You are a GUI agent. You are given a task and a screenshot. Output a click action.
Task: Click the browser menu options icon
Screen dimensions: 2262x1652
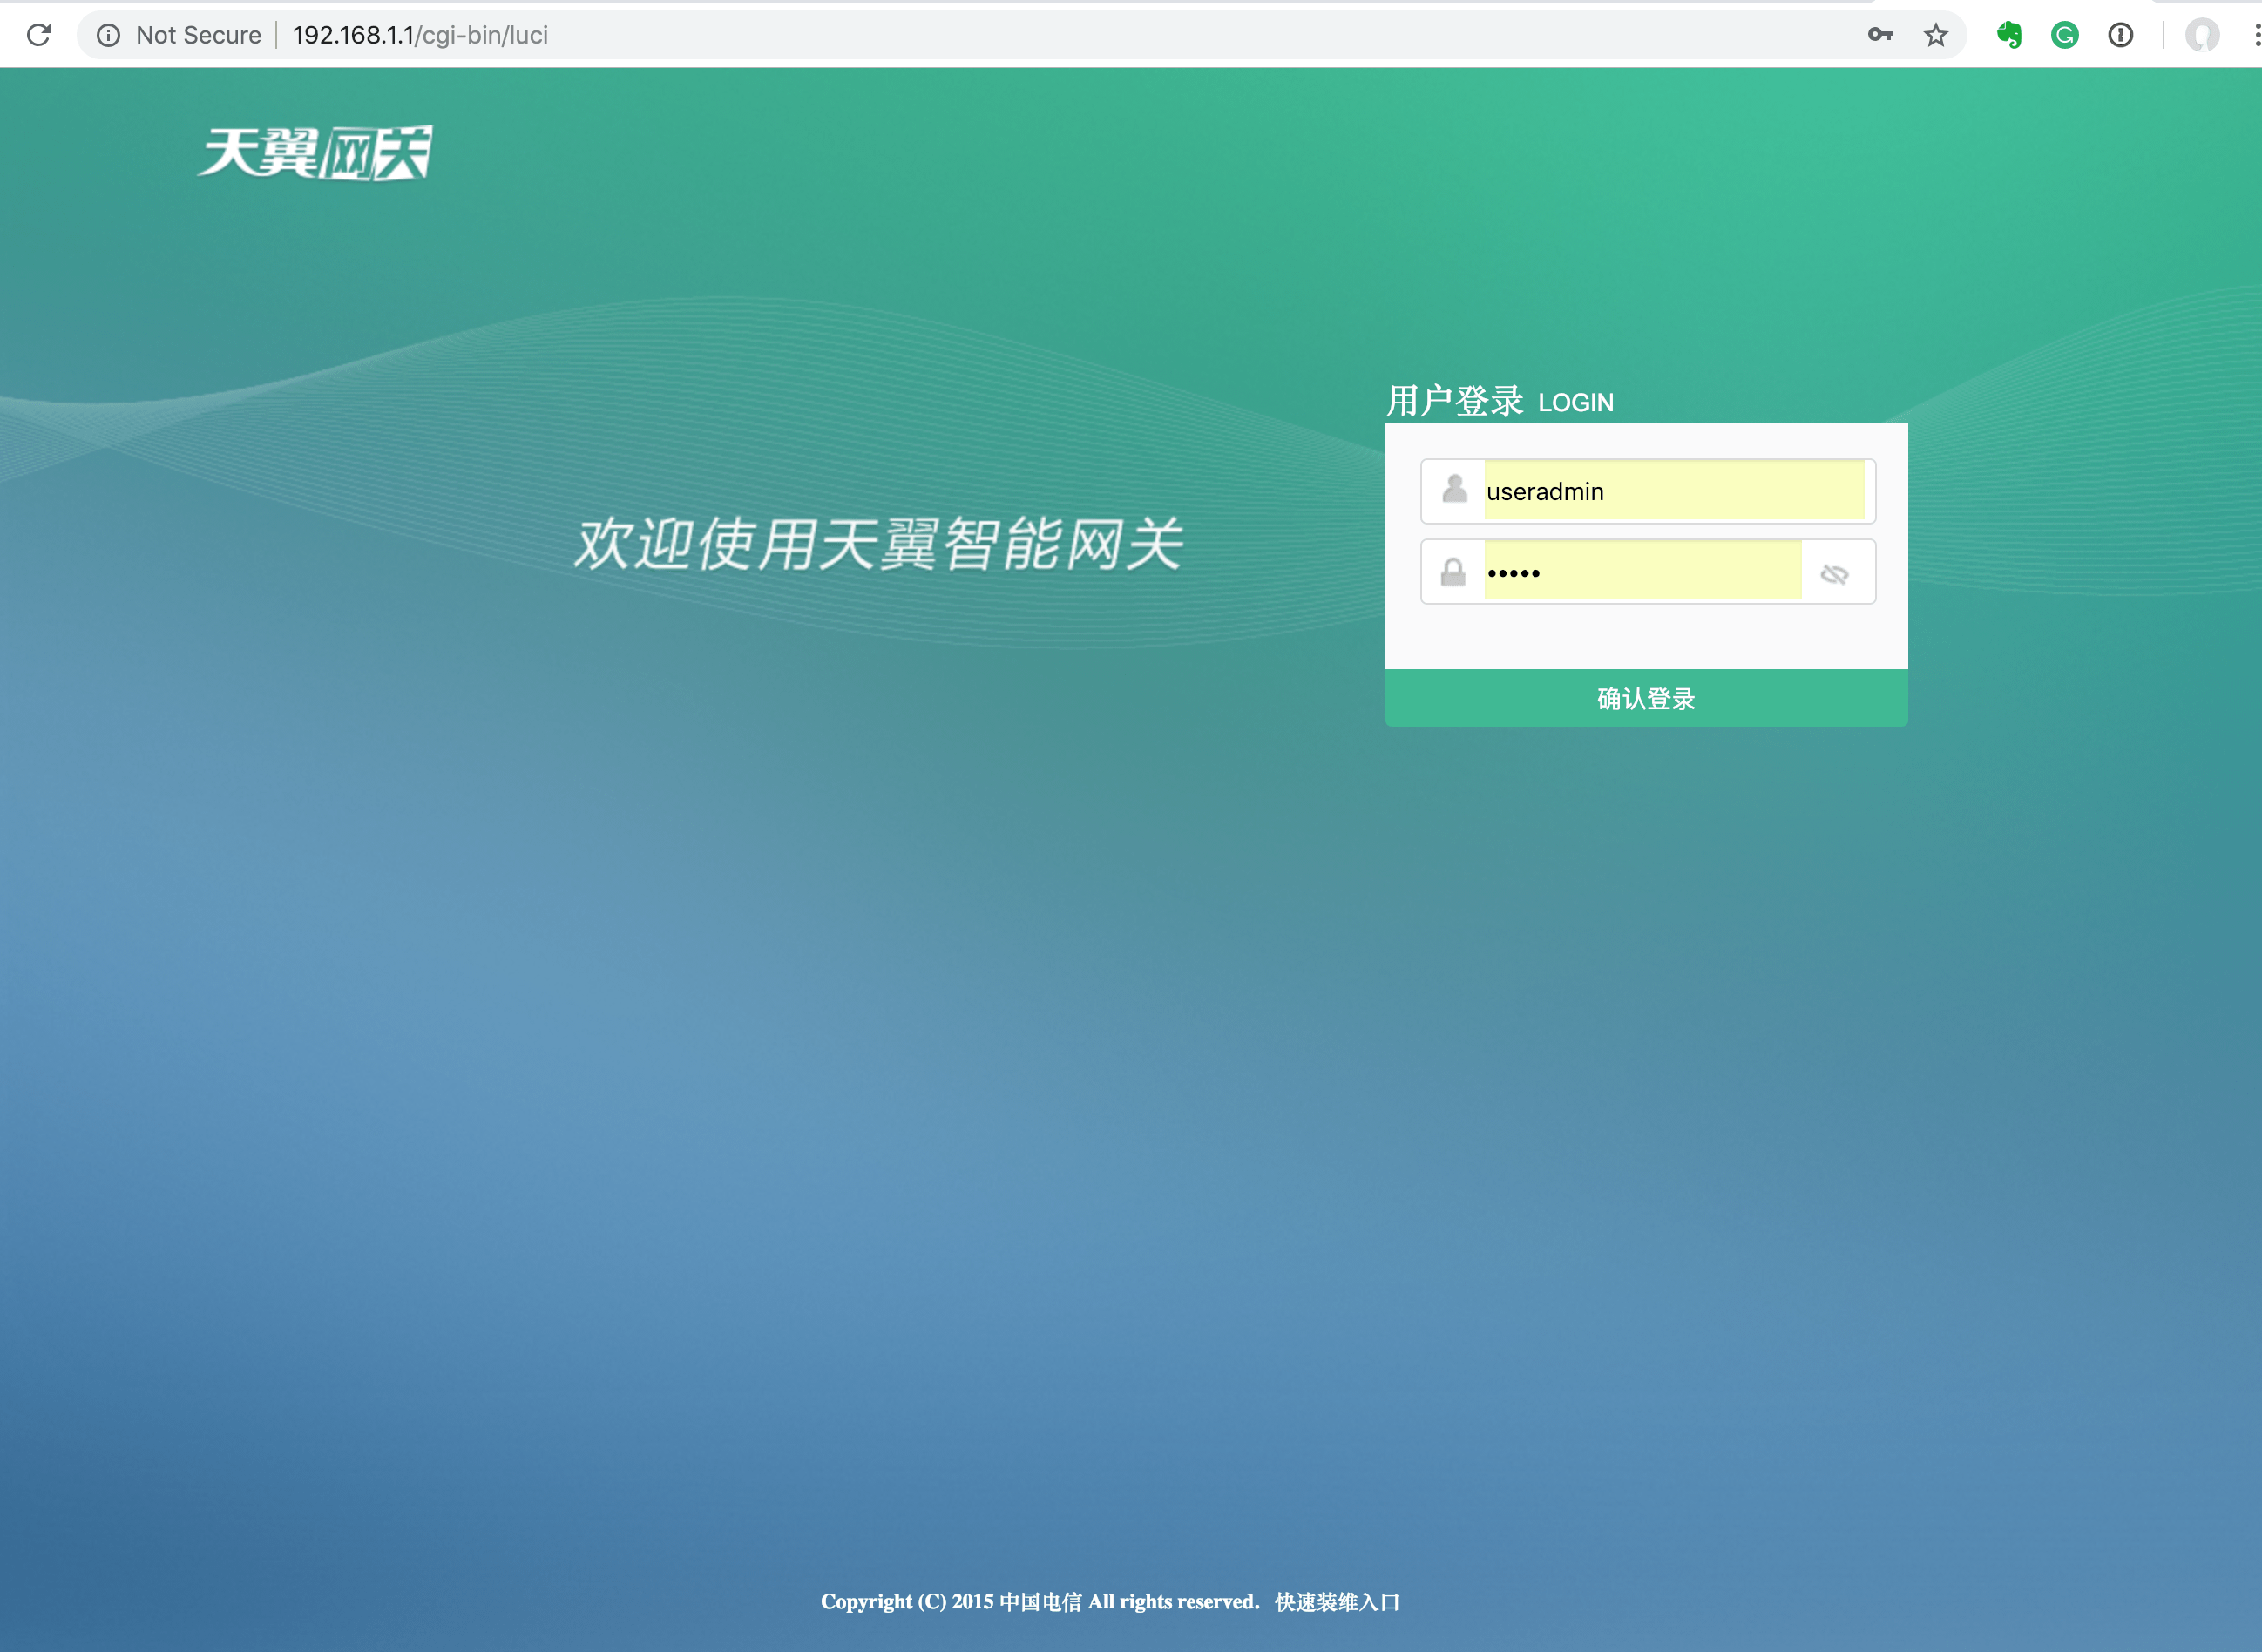pyautogui.click(x=2248, y=35)
